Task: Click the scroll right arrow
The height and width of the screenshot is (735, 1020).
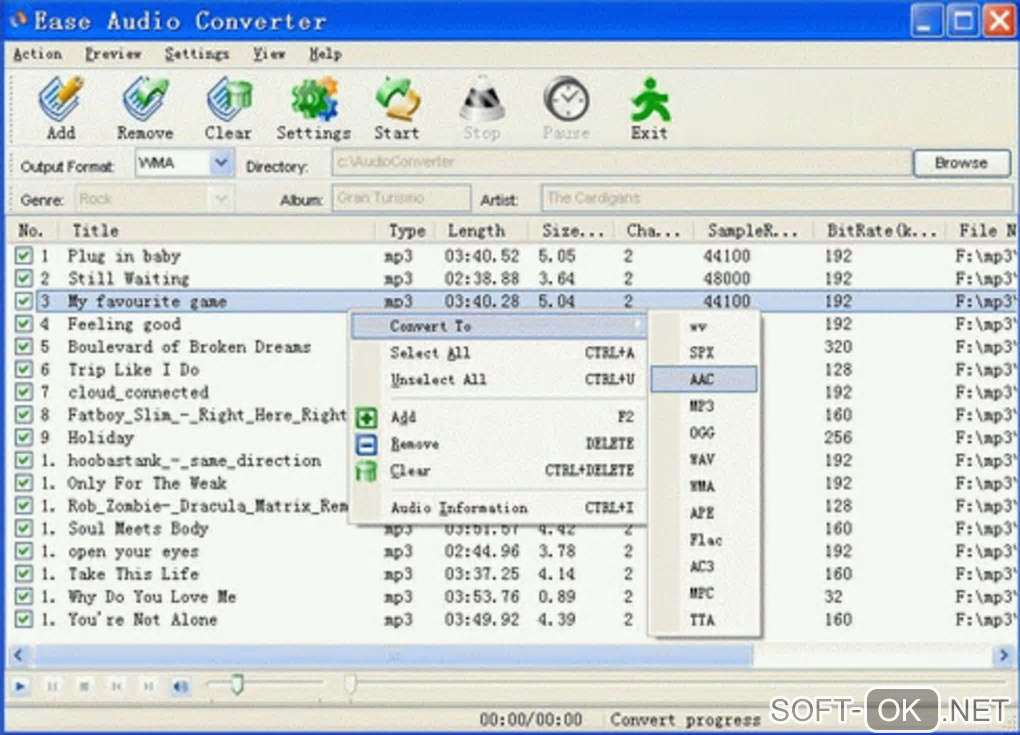Action: (1002, 656)
